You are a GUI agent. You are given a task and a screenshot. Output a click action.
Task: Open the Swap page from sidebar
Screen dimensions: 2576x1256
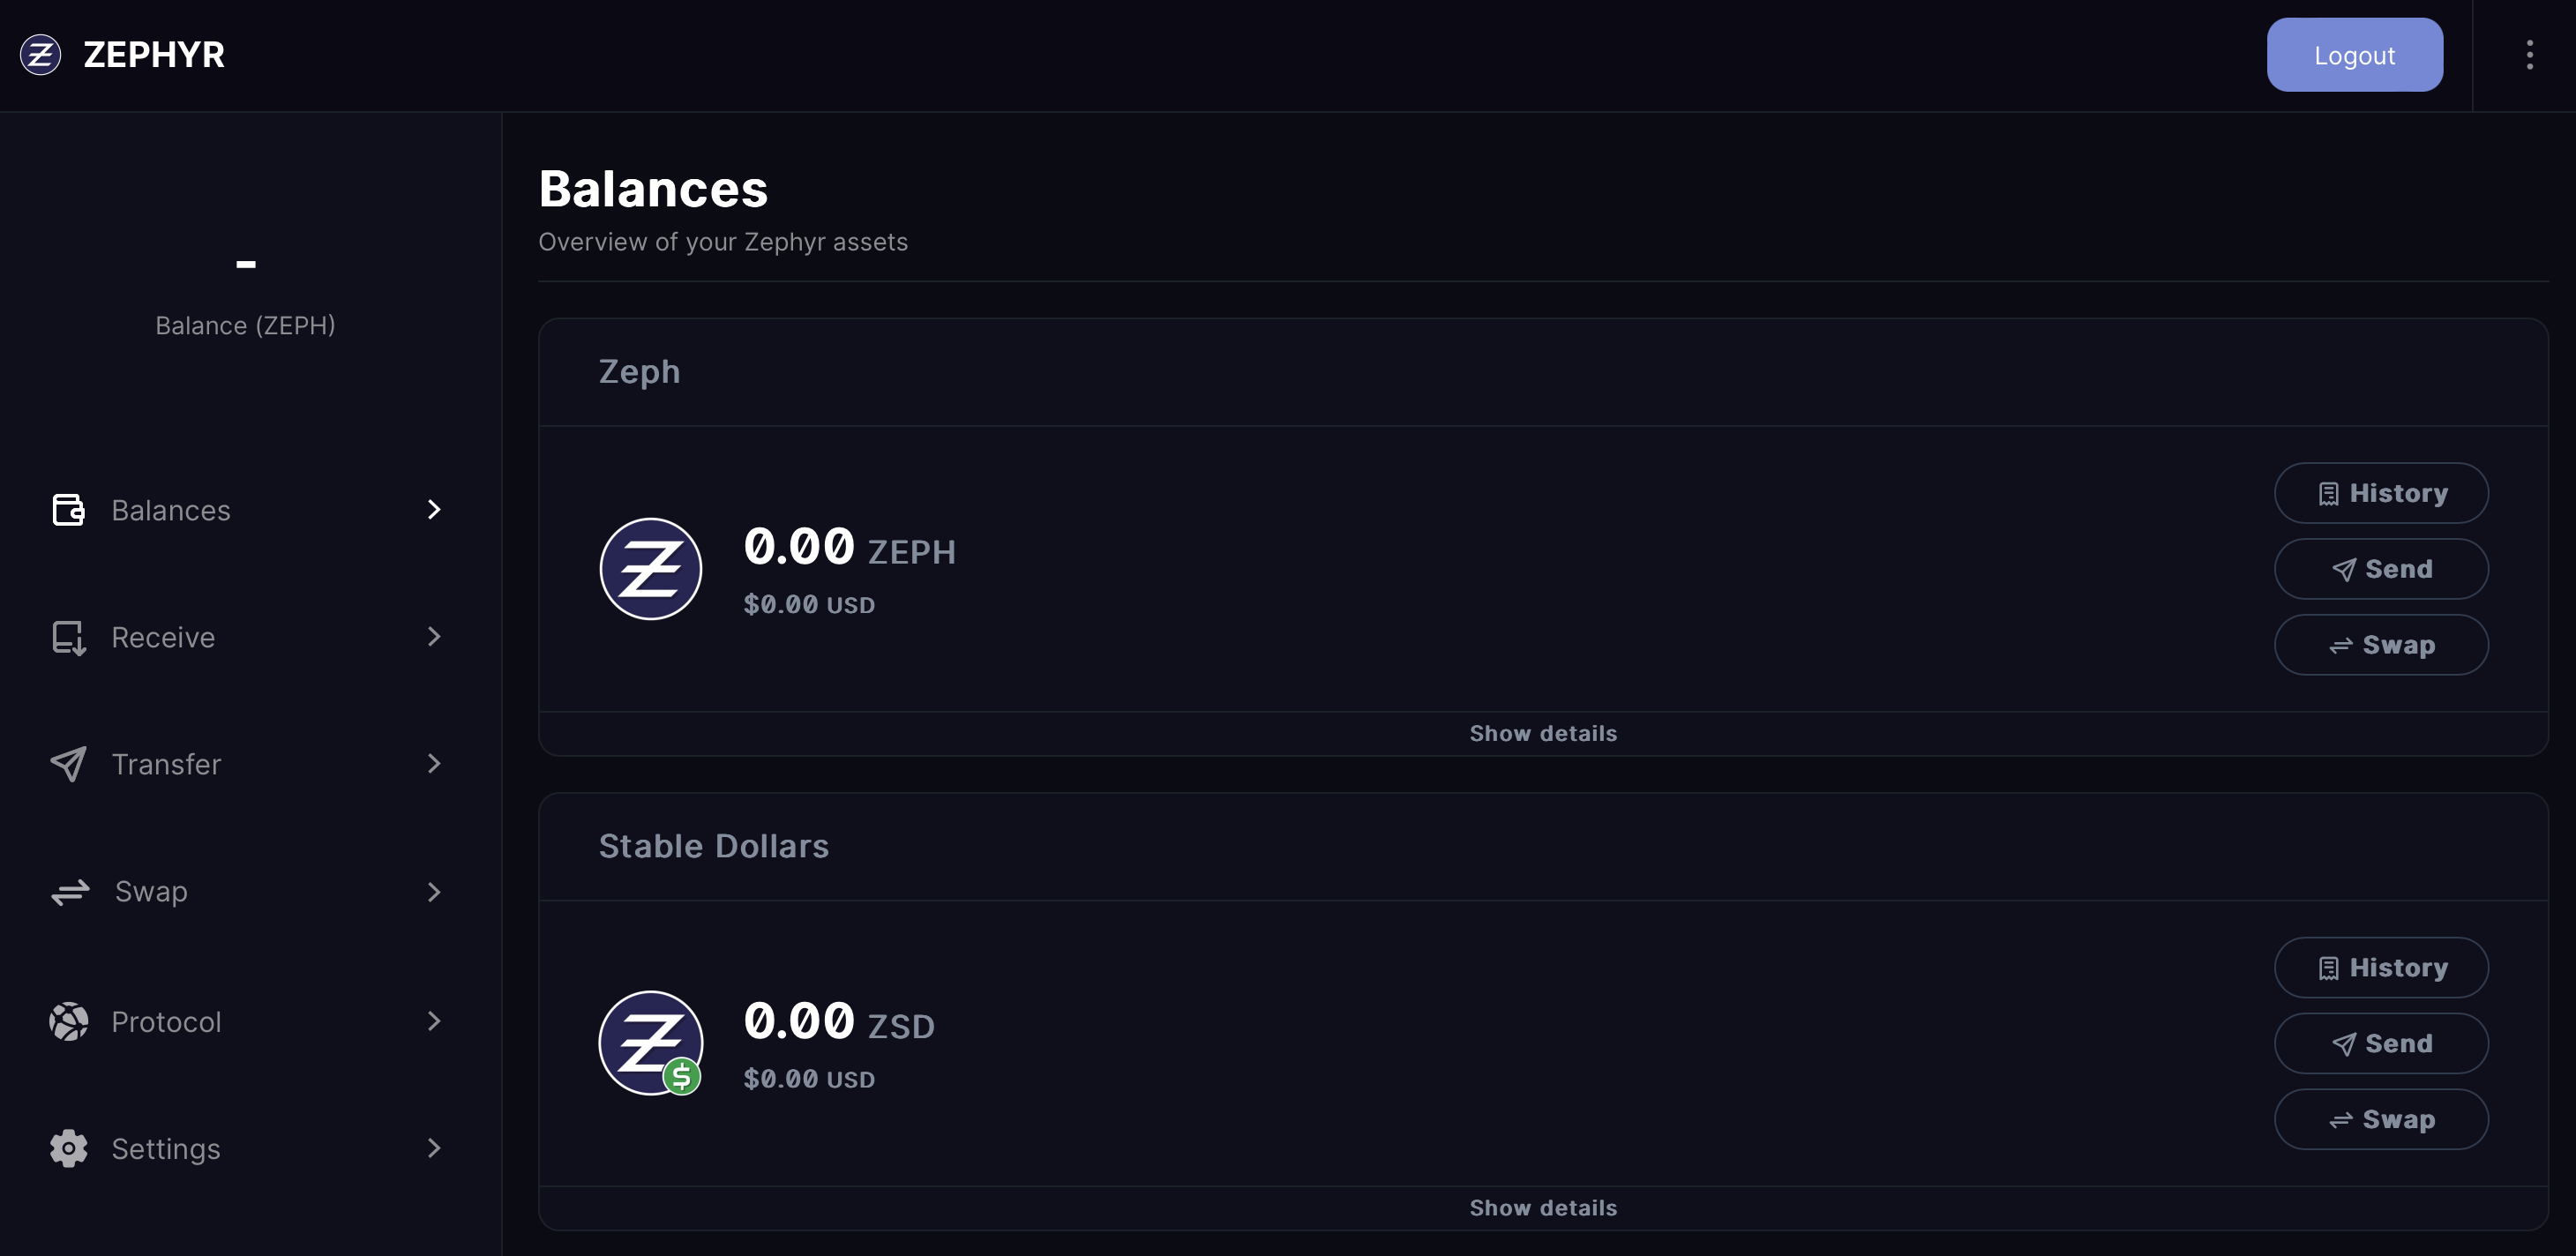coord(151,892)
